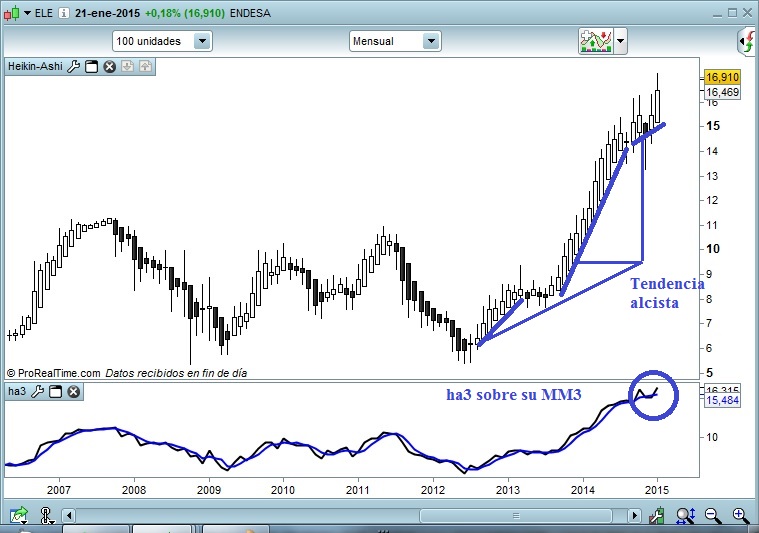Viewport: 759px width, 533px height.
Task: Click the export chart icon at bottom left
Action: [x=19, y=515]
